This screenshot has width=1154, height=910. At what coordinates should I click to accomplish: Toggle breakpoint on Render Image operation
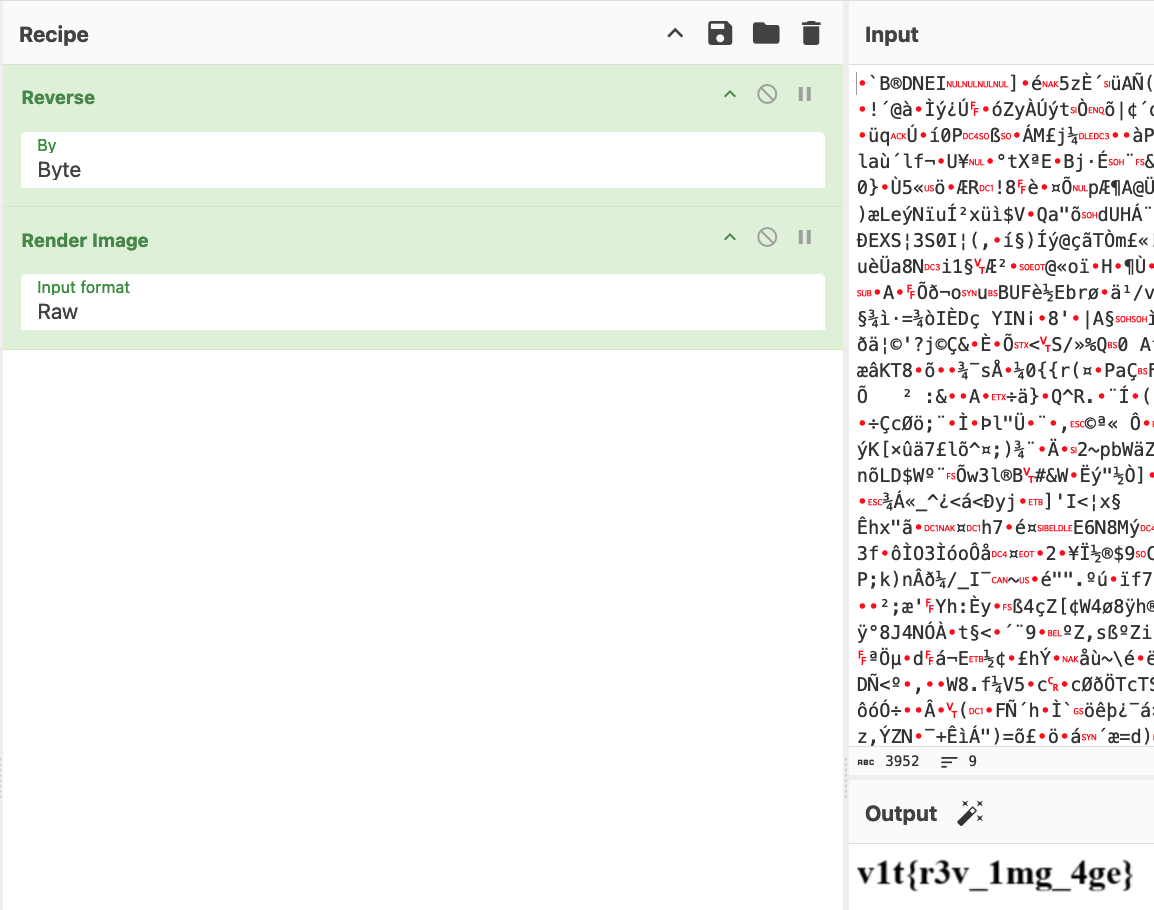(804, 238)
